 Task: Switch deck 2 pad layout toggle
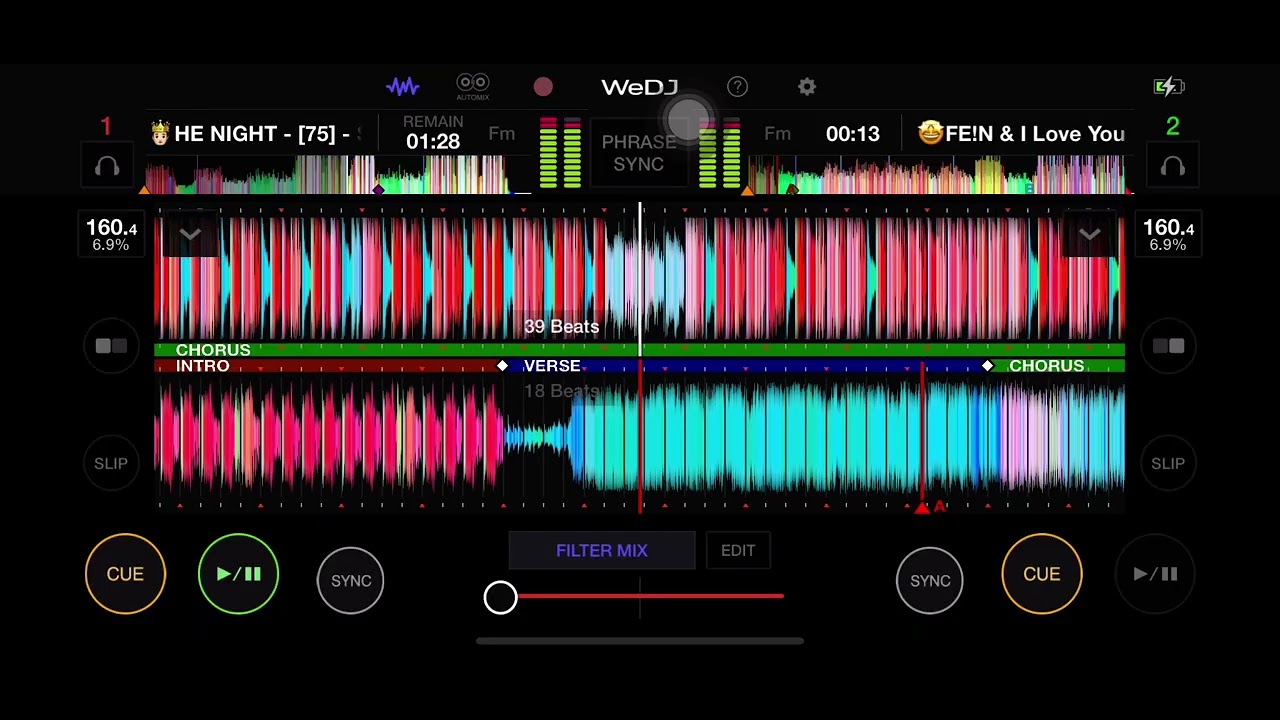(1168, 346)
